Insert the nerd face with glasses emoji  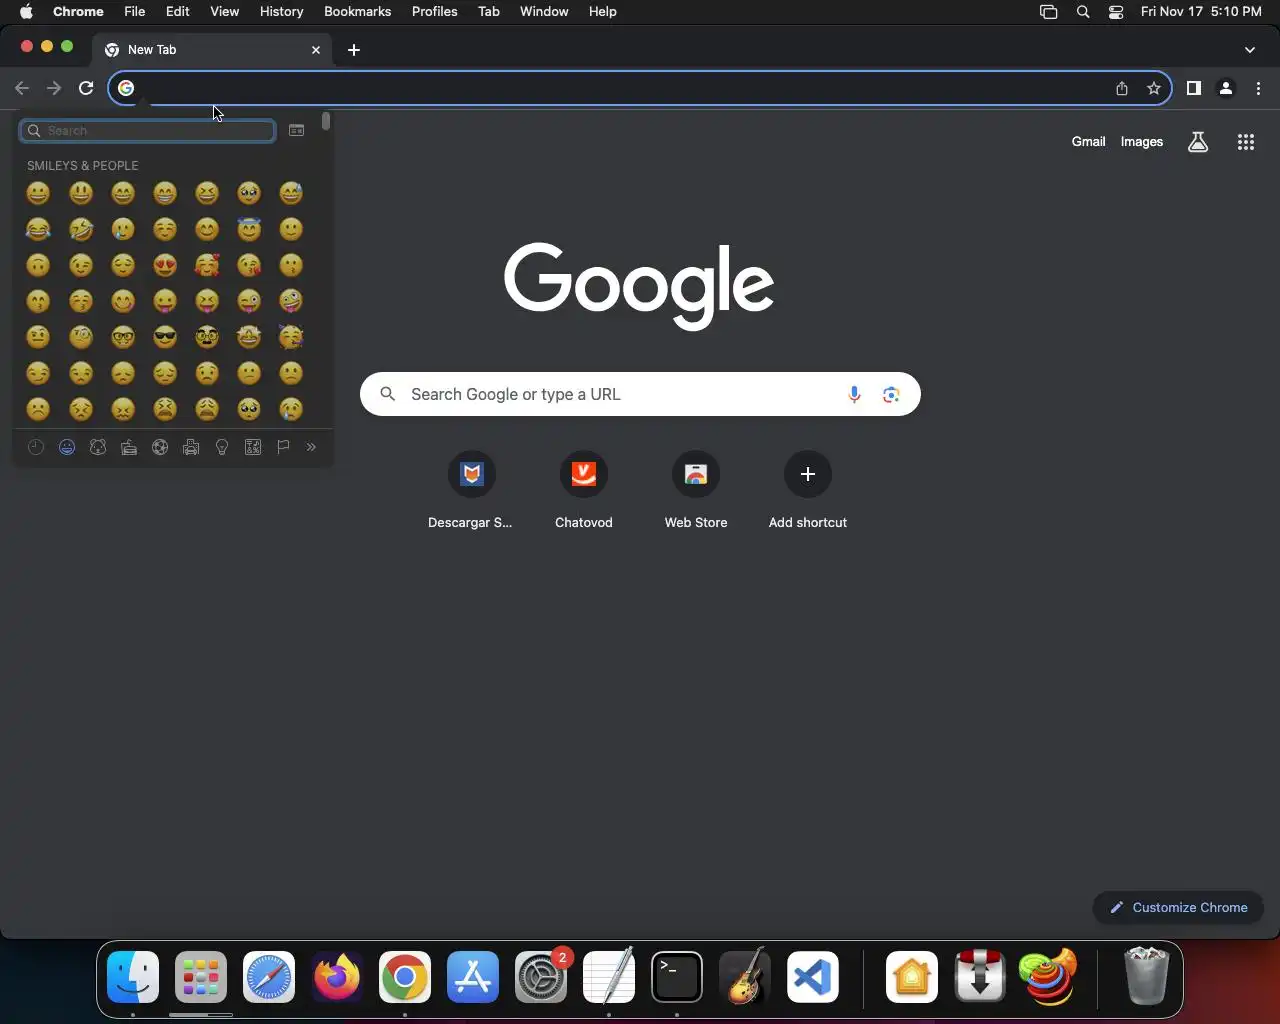[x=123, y=337]
